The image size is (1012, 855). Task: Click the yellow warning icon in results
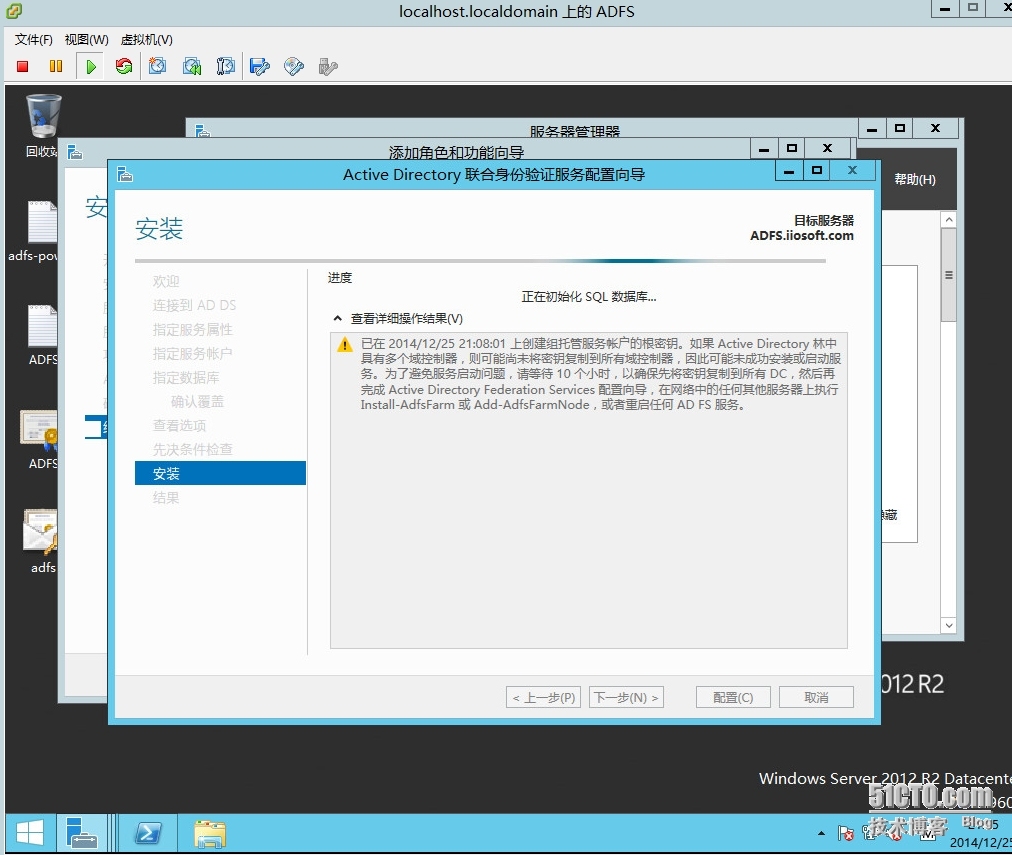(x=345, y=345)
